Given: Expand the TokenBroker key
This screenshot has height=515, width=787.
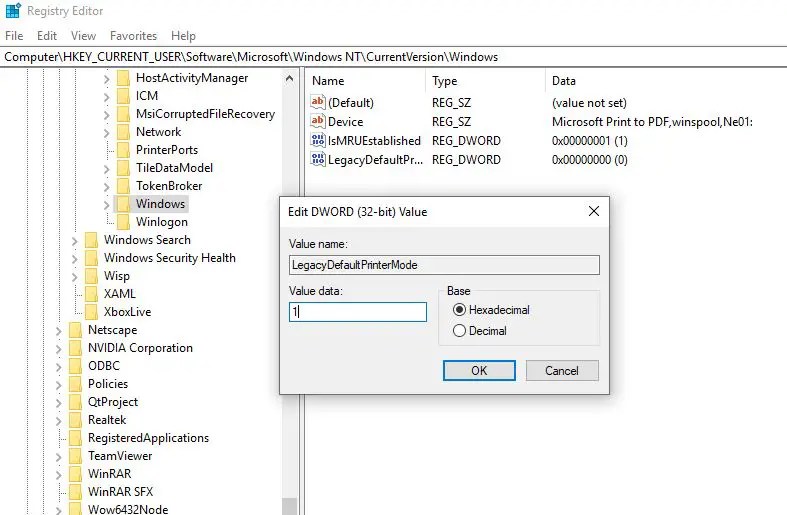Looking at the screenshot, I should (106, 187).
